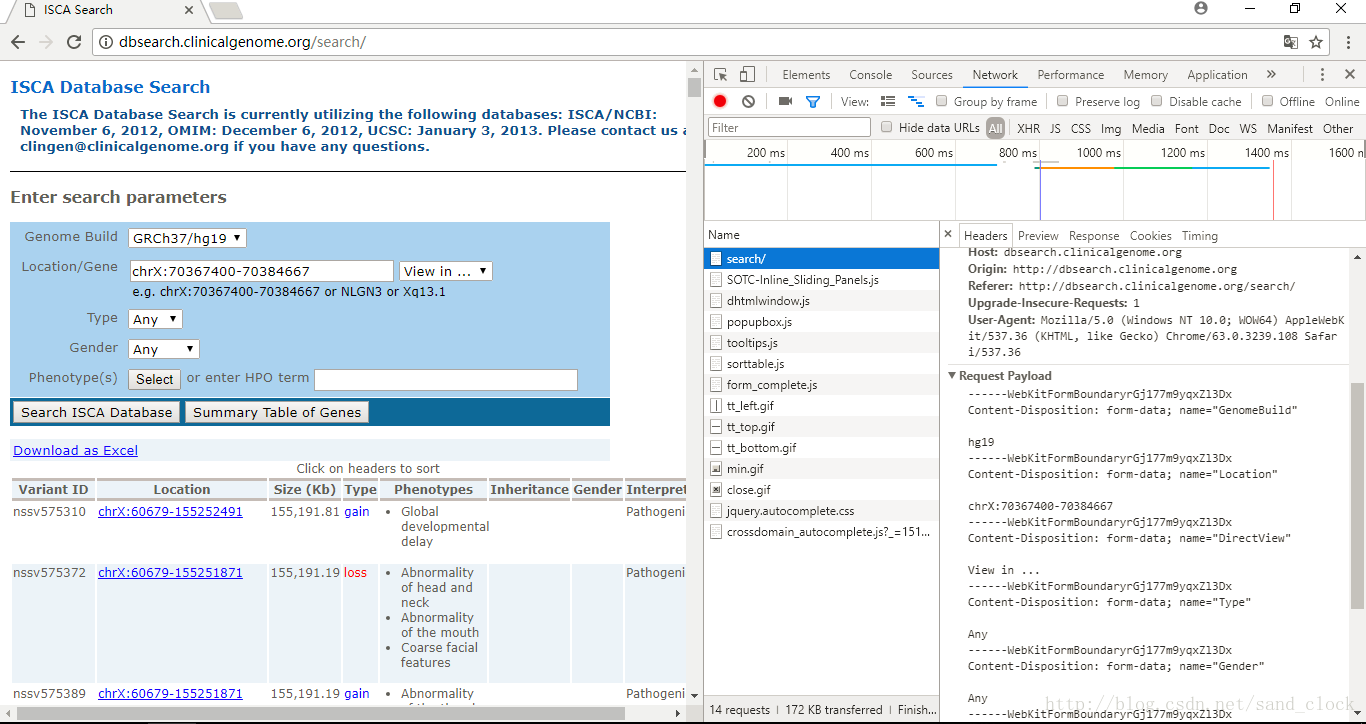Tick the Disable cache checkbox
The image size is (1366, 724).
[1156, 101]
